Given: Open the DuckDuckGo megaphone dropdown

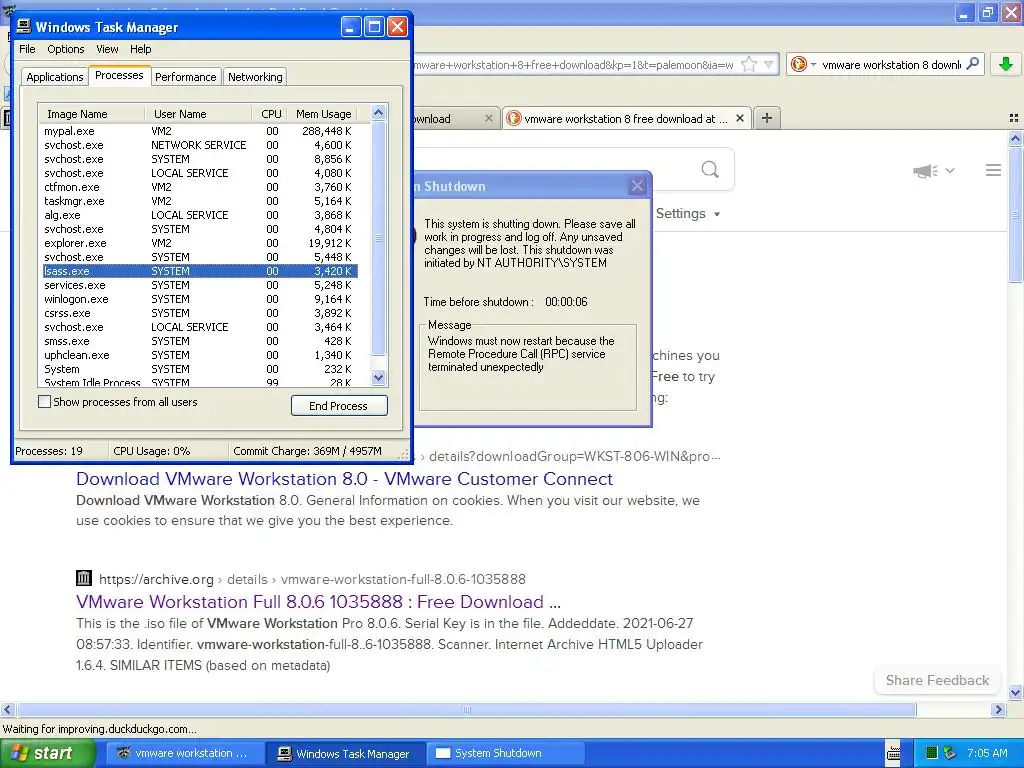Looking at the screenshot, I should click(933, 170).
